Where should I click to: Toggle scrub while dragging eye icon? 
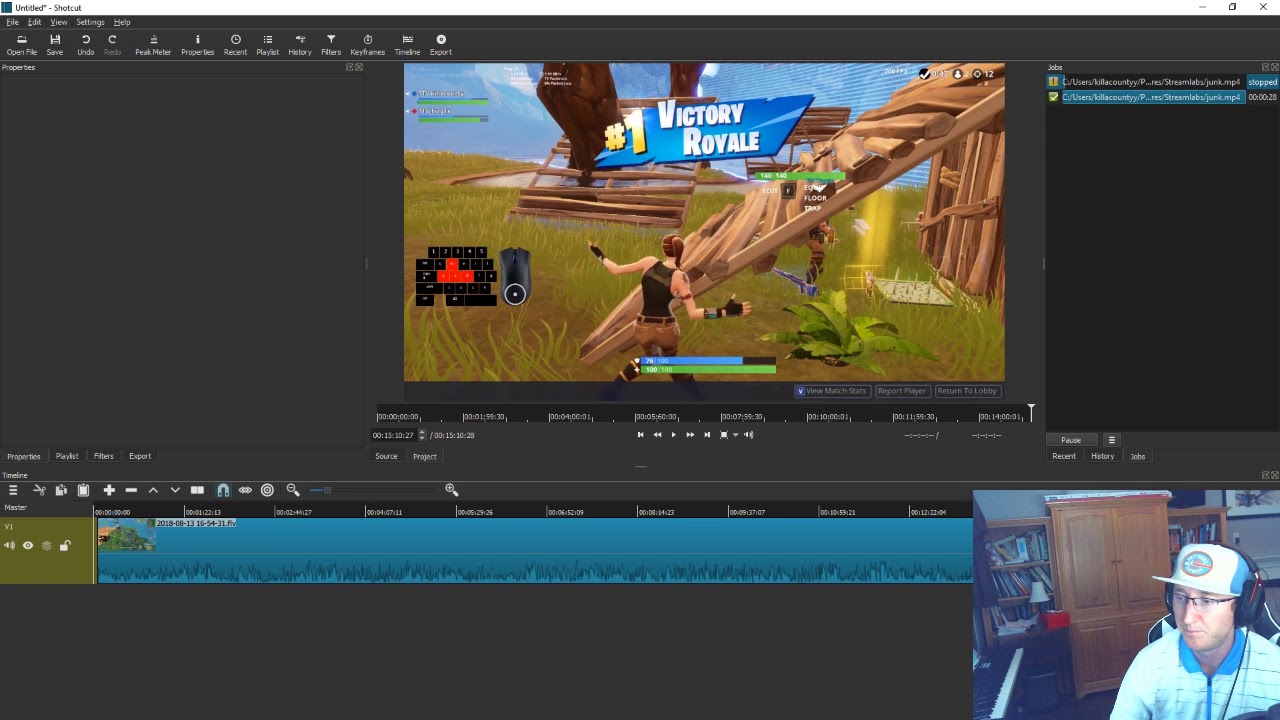click(245, 490)
